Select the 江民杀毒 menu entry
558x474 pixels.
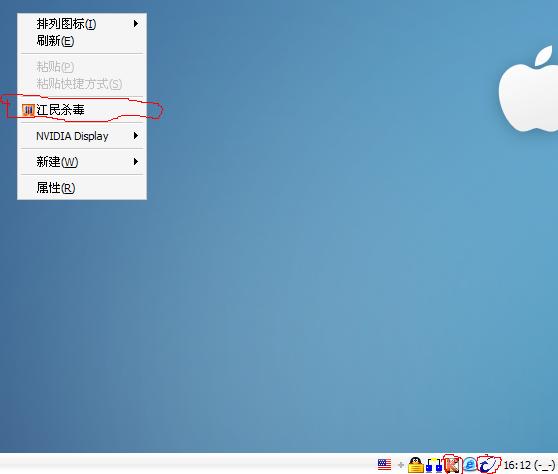click(82, 110)
